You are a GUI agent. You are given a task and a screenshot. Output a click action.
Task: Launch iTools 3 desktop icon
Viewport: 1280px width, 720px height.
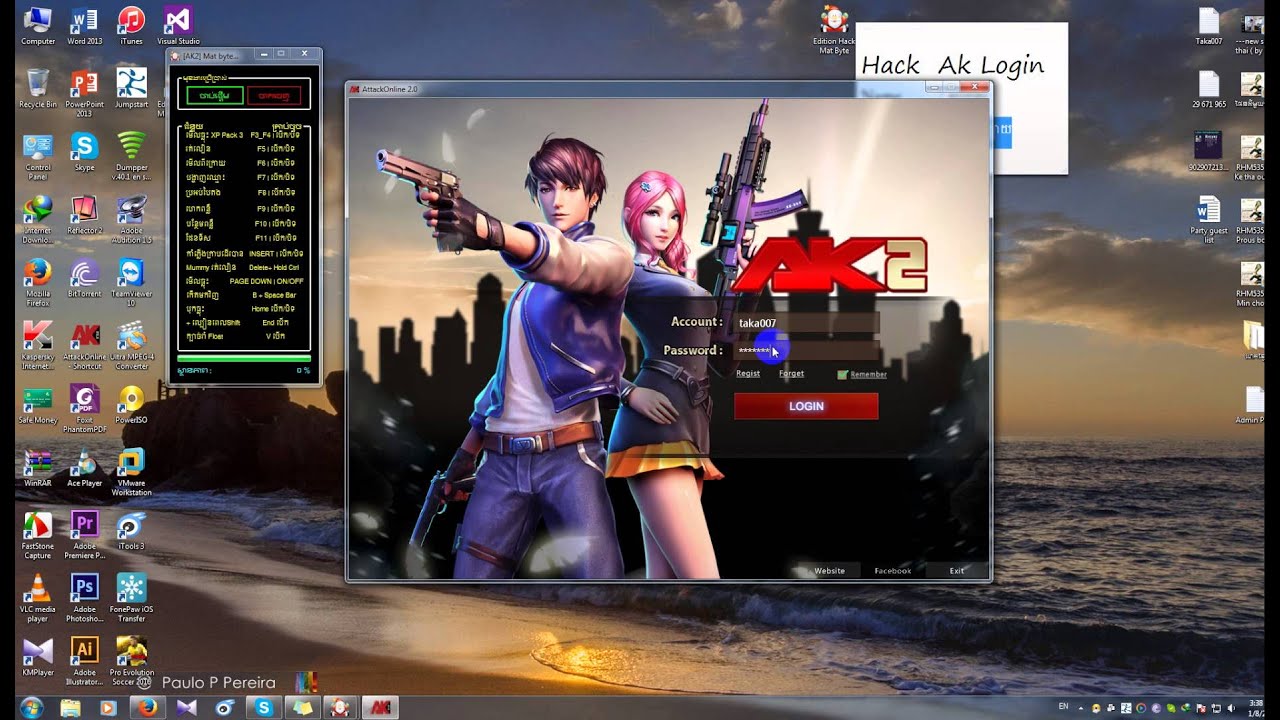[131, 531]
